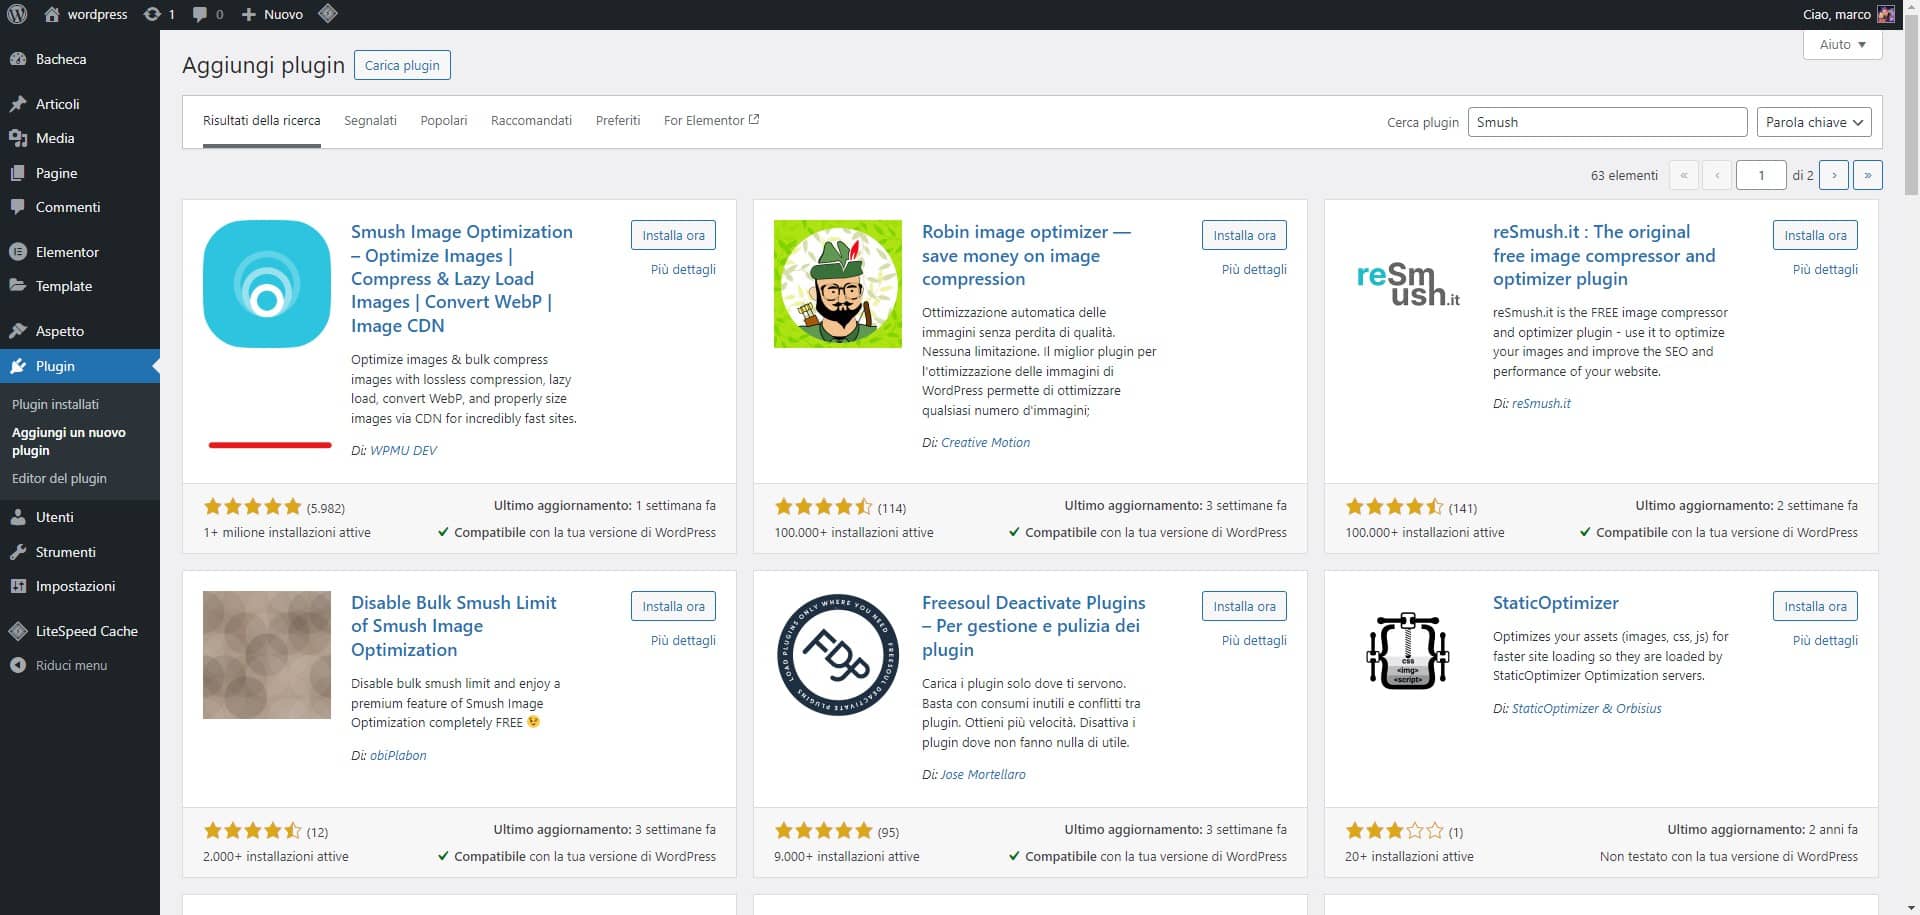Viewport: 1920px width, 915px height.
Task: Open For Elementor external tab
Action: point(711,121)
